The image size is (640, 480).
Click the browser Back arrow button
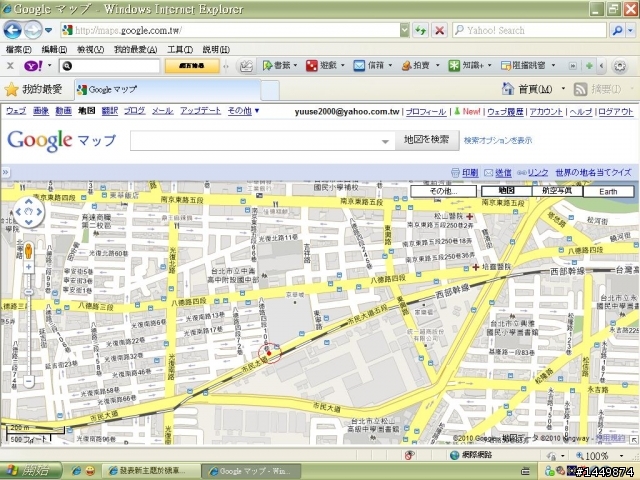point(12,30)
